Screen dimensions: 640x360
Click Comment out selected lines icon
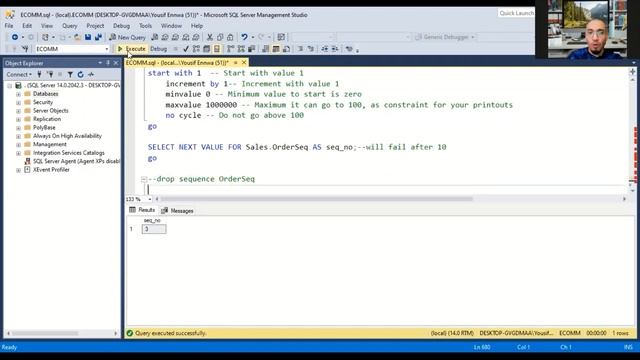click(300, 49)
